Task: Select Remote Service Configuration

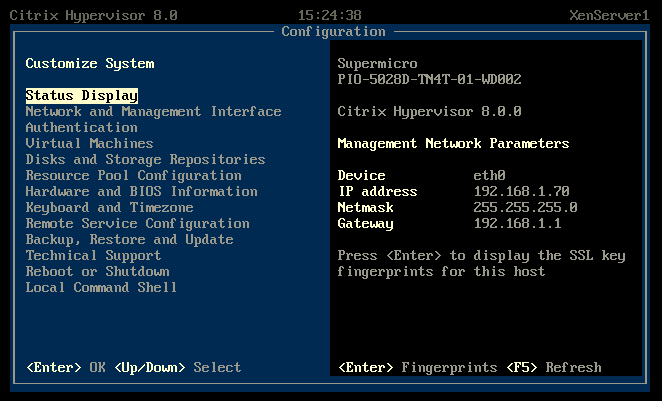Action: [137, 223]
